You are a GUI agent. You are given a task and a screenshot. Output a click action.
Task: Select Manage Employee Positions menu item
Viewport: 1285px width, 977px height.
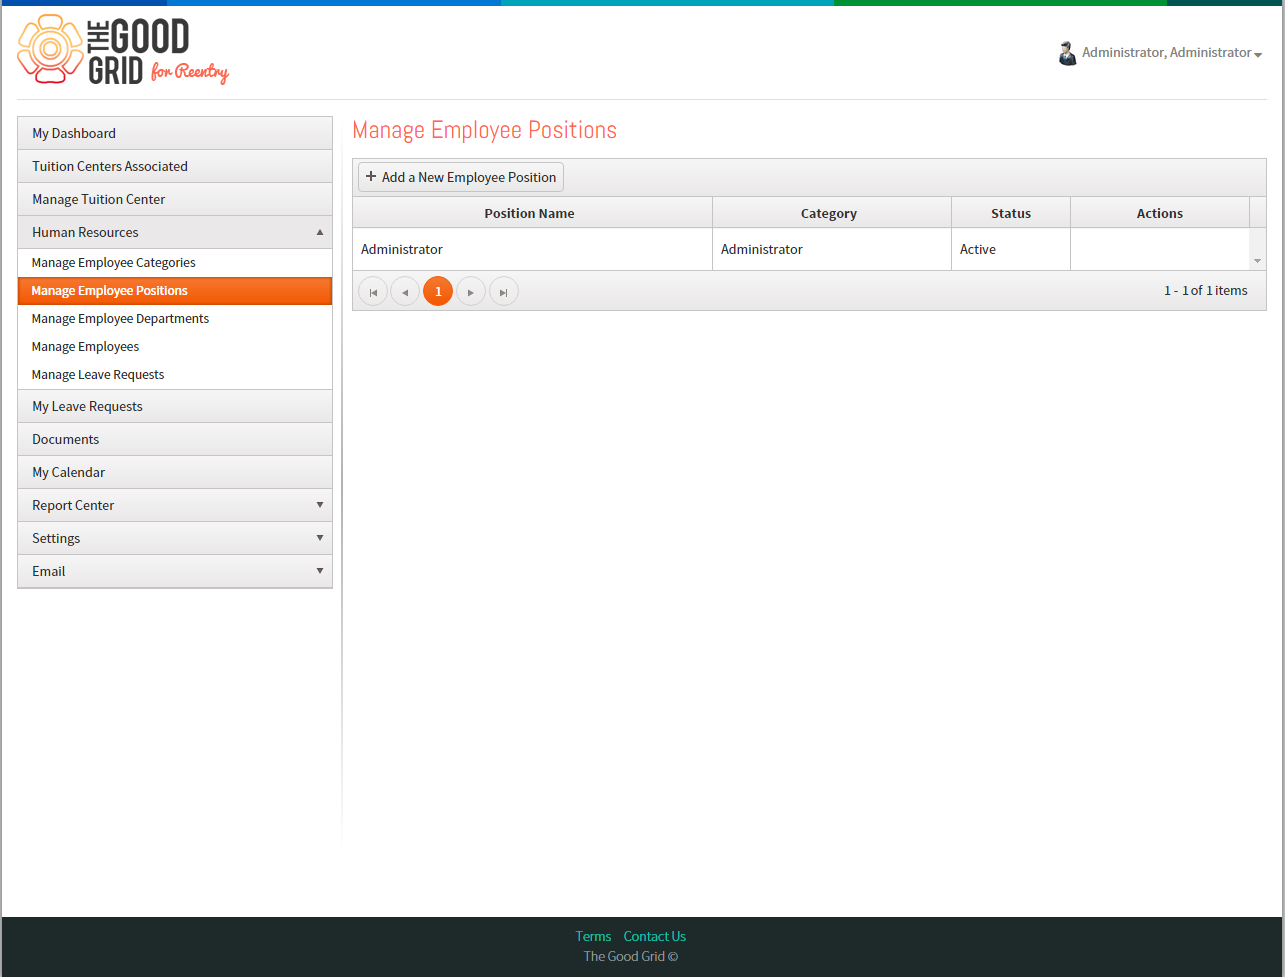pyautogui.click(x=175, y=291)
